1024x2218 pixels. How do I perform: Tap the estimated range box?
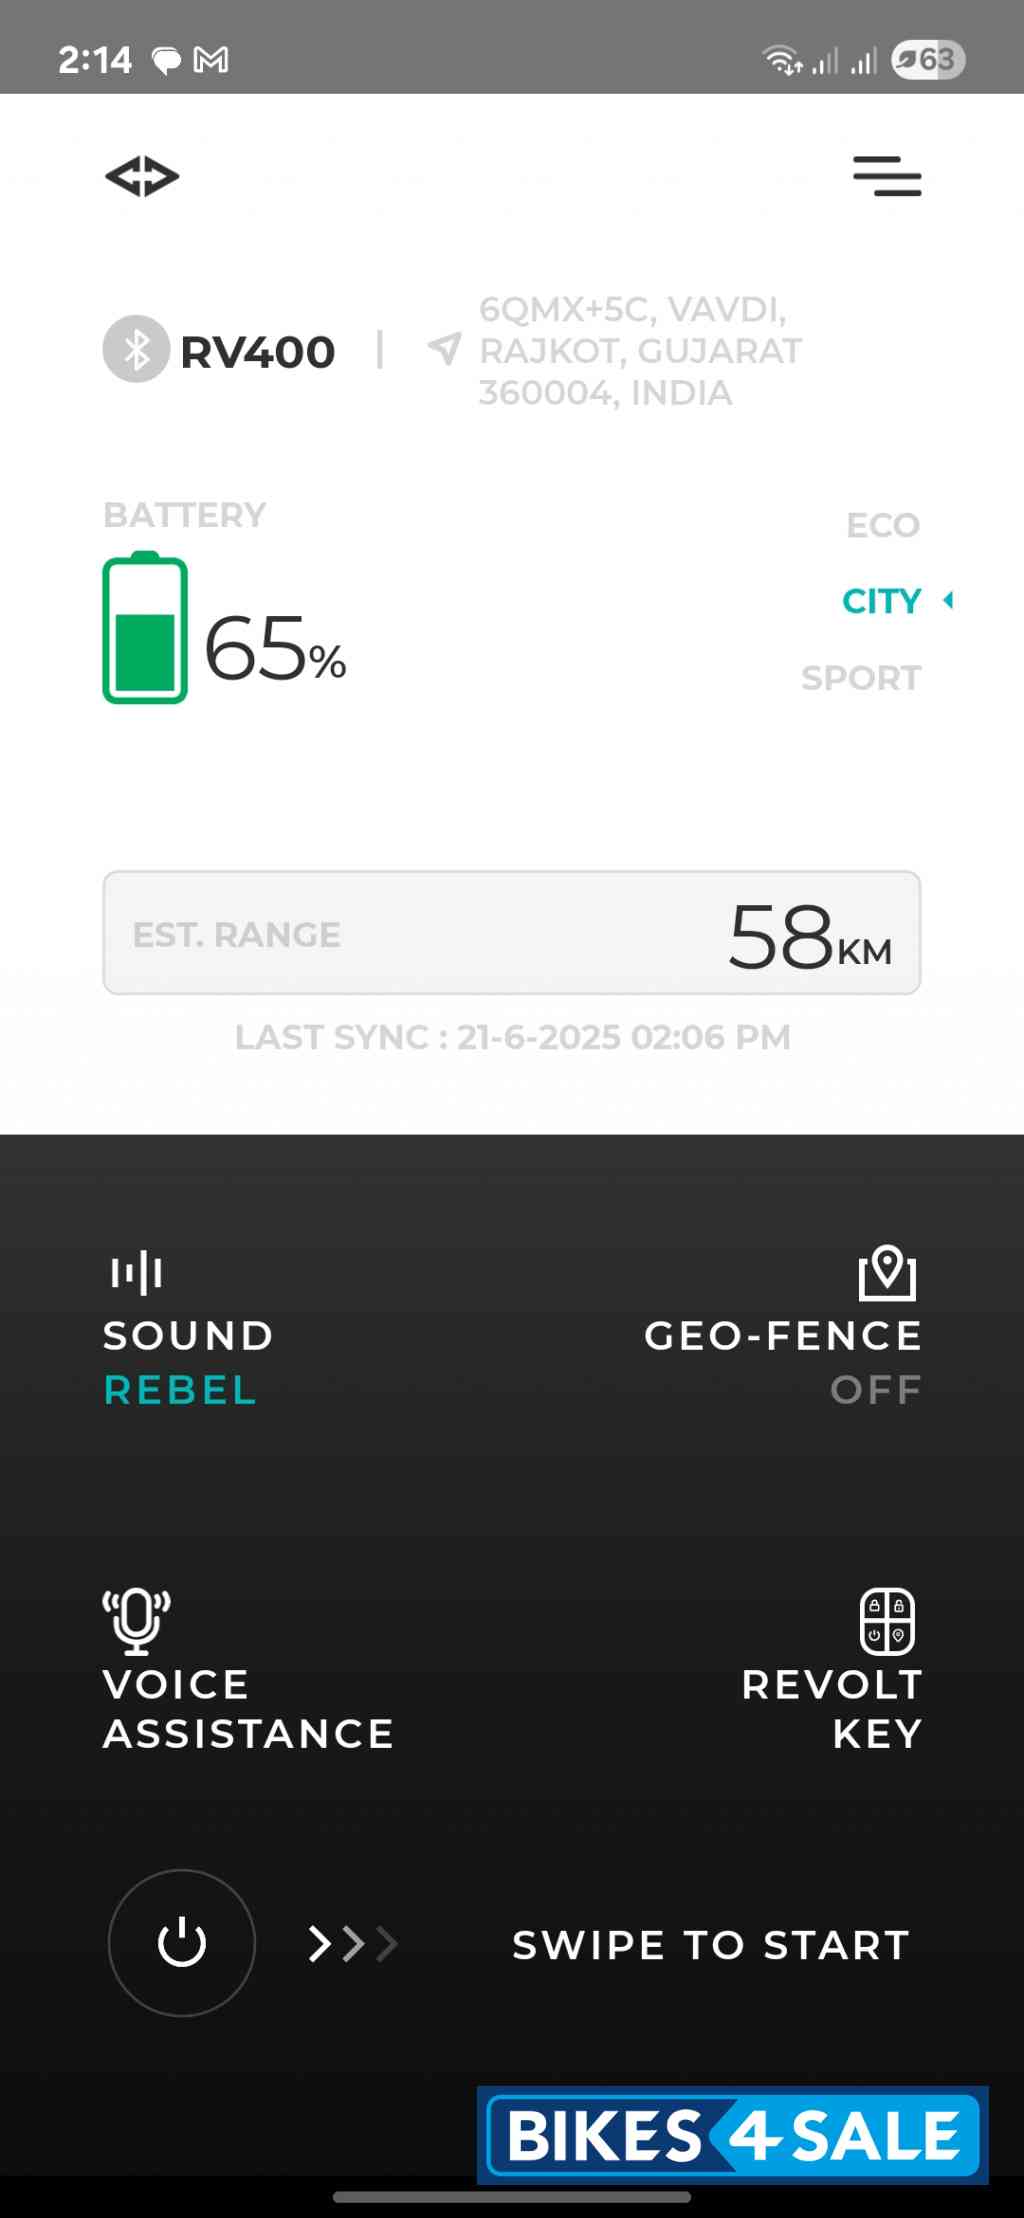[x=512, y=933]
